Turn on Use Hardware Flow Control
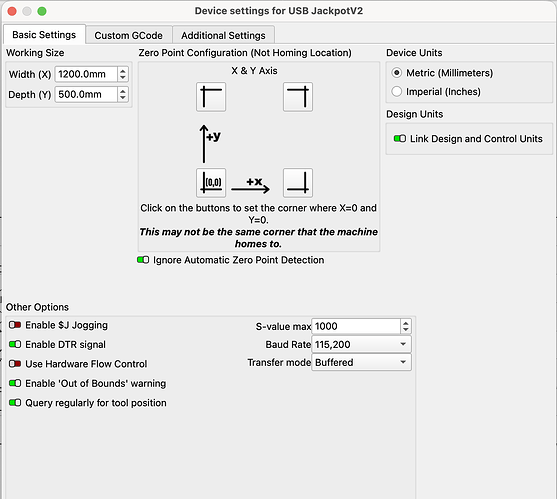The height and width of the screenshot is (499, 557). click(15, 364)
